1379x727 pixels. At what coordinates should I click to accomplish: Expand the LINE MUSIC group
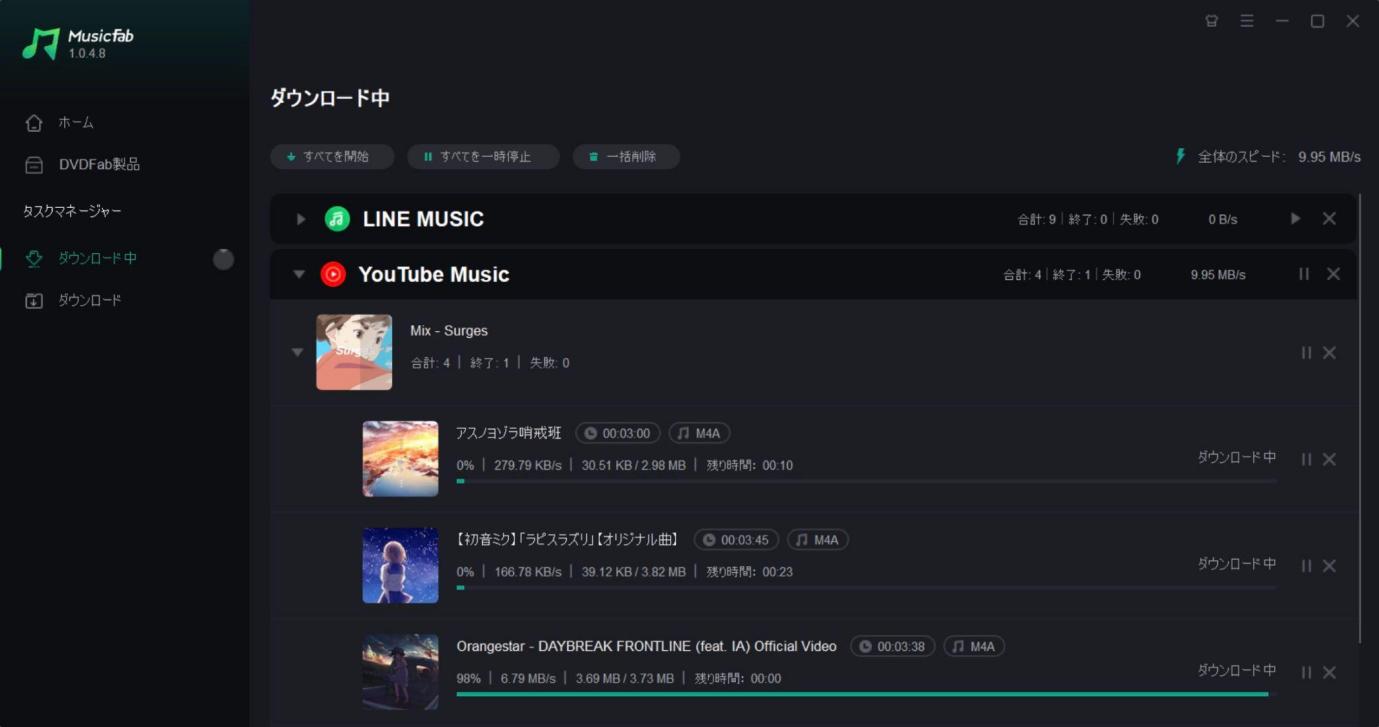[300, 219]
